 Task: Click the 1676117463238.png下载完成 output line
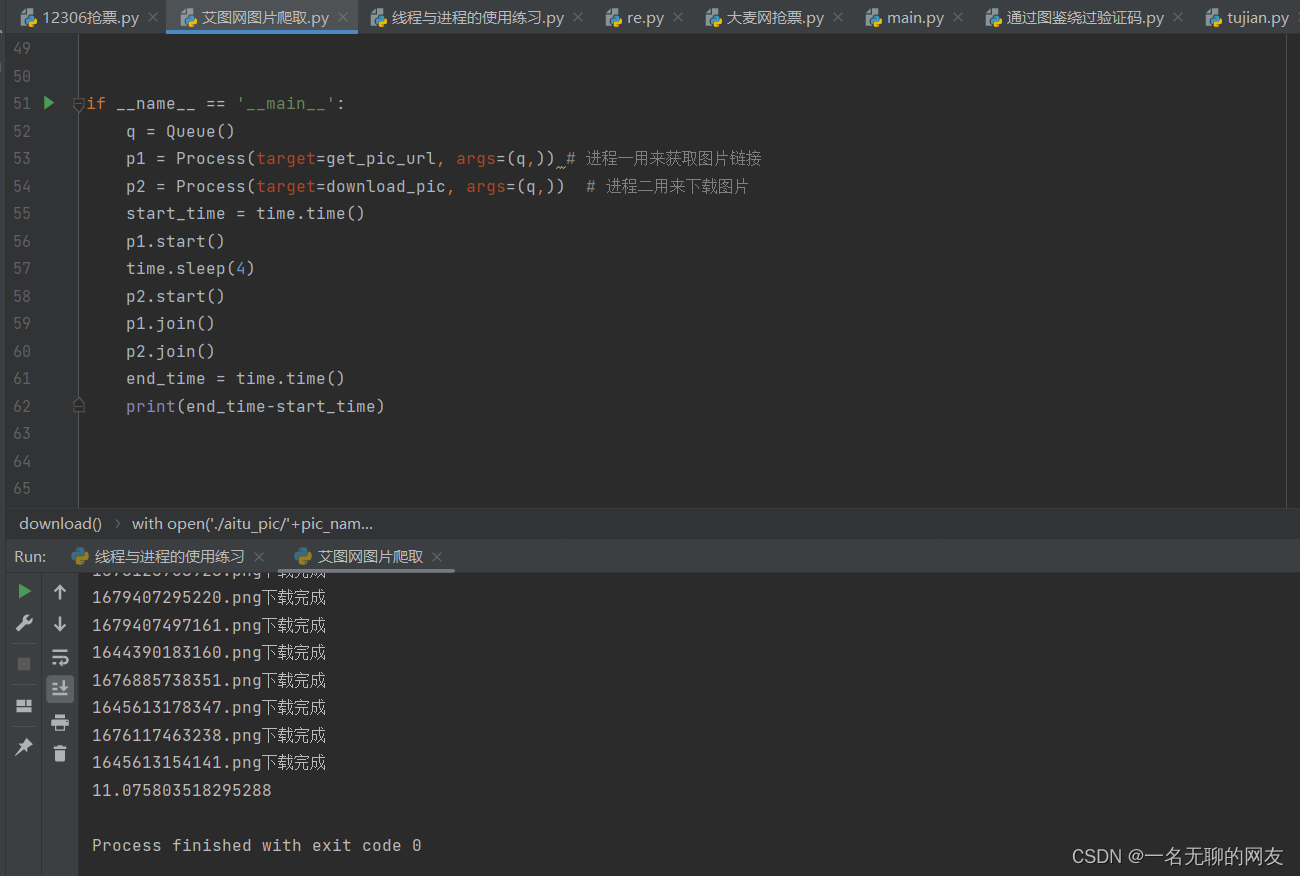pyautogui.click(x=209, y=736)
